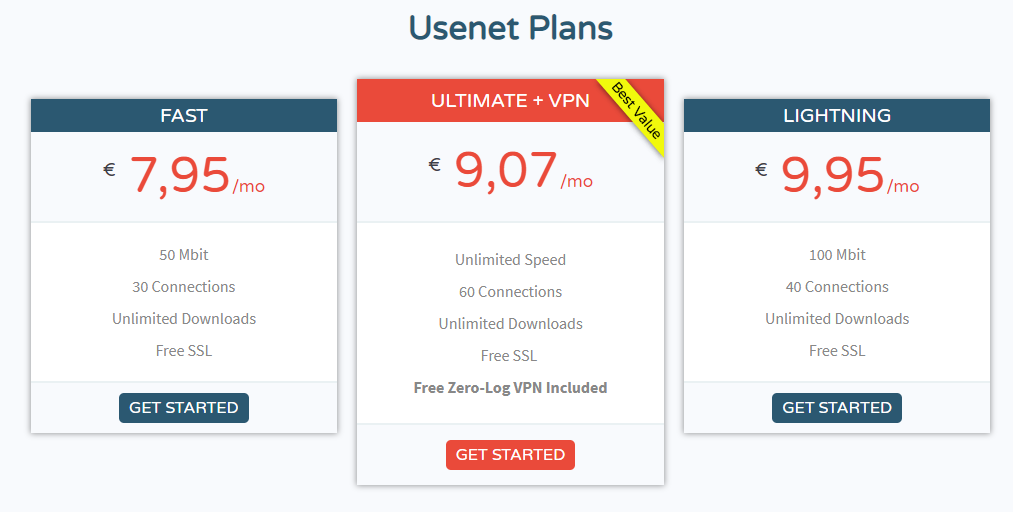Click Free SSL in the Lightning plan
The image size is (1013, 512).
coord(837,351)
